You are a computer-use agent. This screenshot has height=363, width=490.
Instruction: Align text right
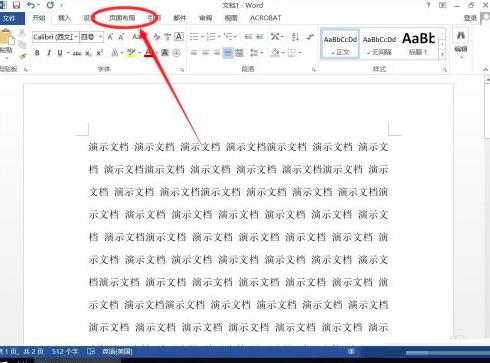[x=217, y=53]
